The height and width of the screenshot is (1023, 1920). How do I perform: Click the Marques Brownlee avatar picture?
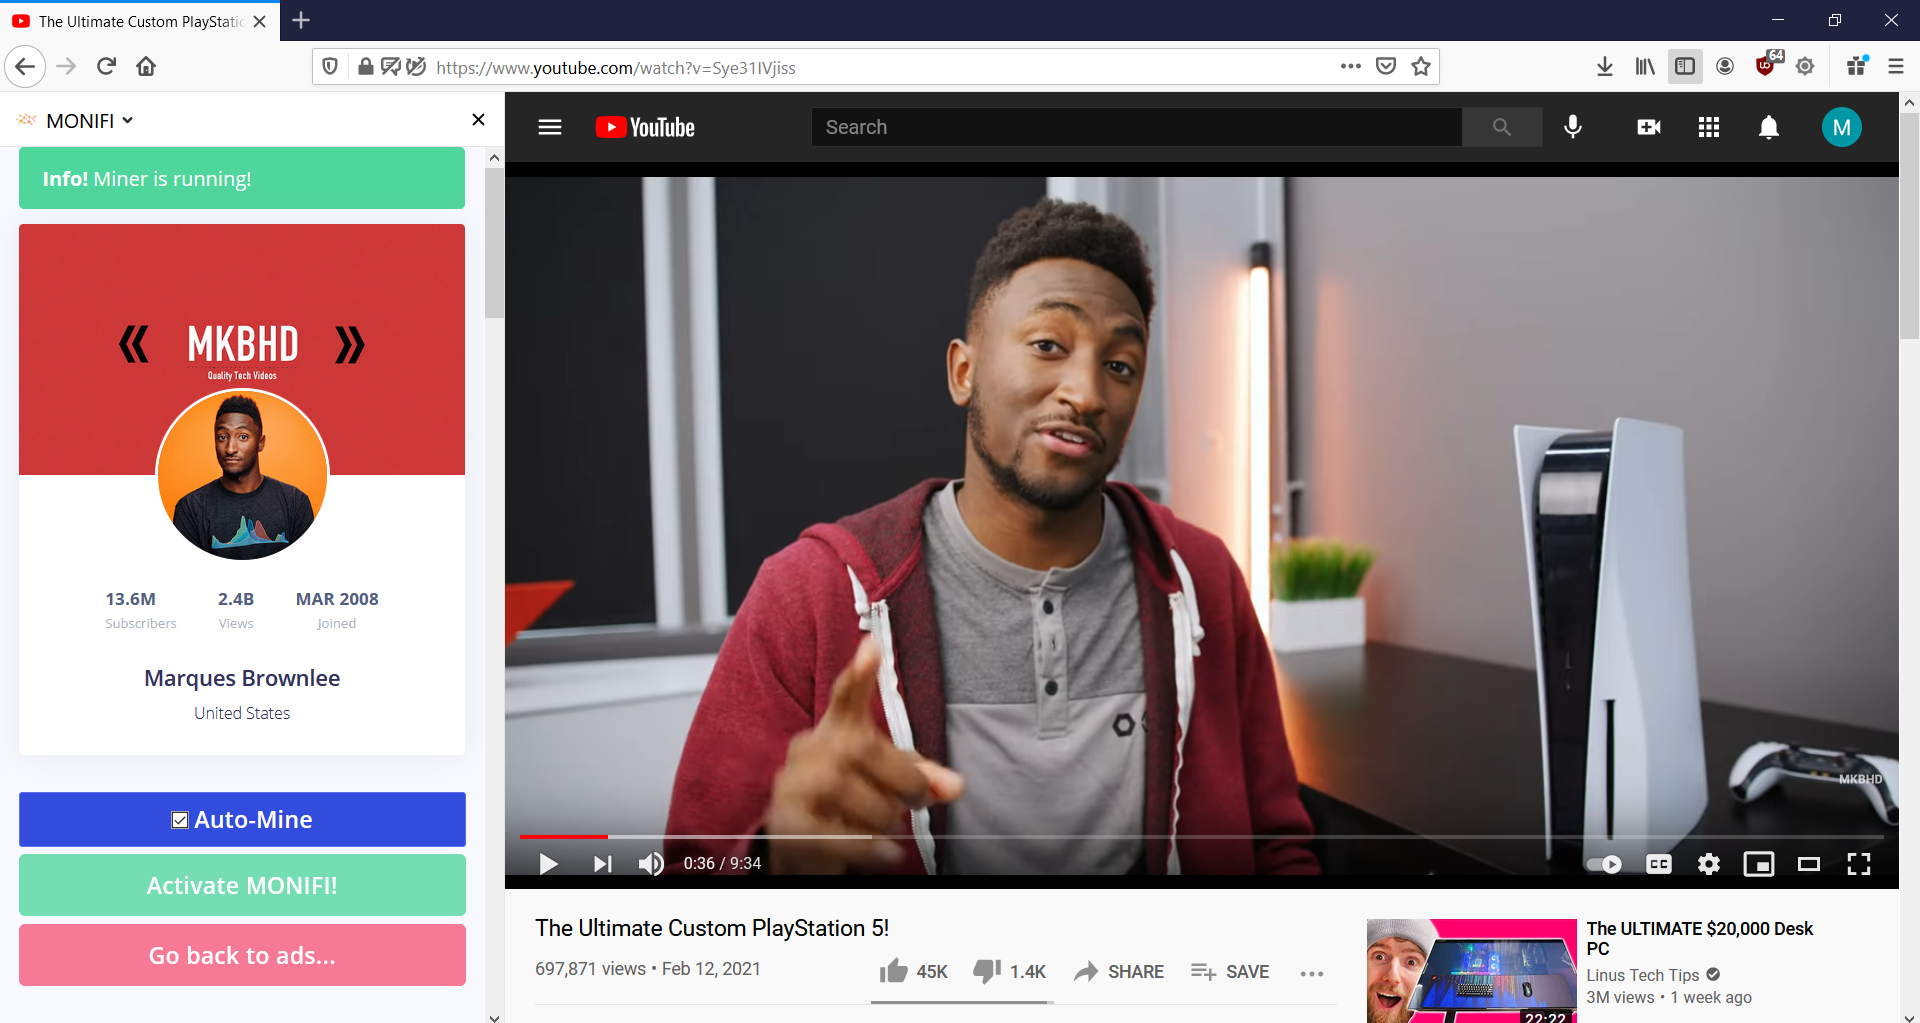[242, 474]
